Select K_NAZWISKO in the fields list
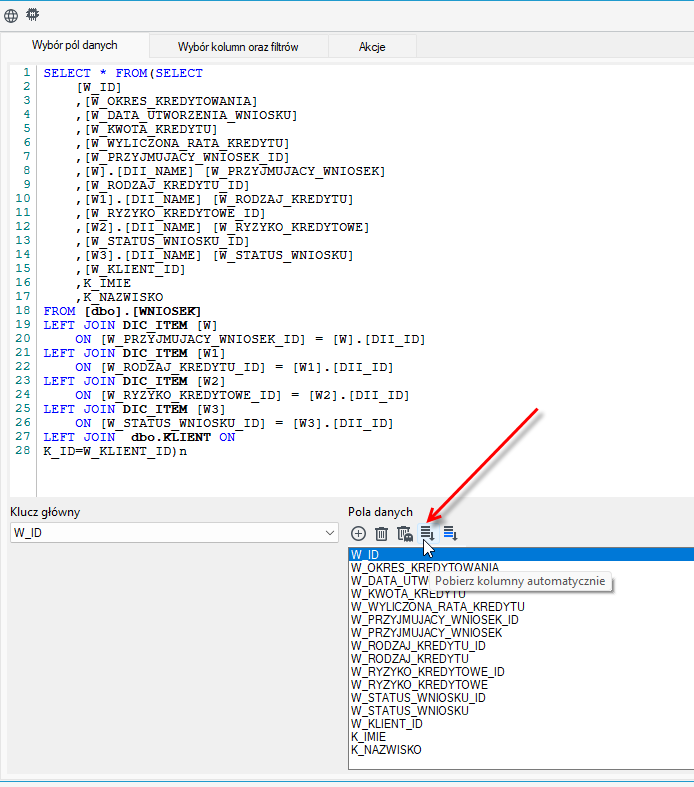Screen dimensions: 694x787 (x=521, y=750)
